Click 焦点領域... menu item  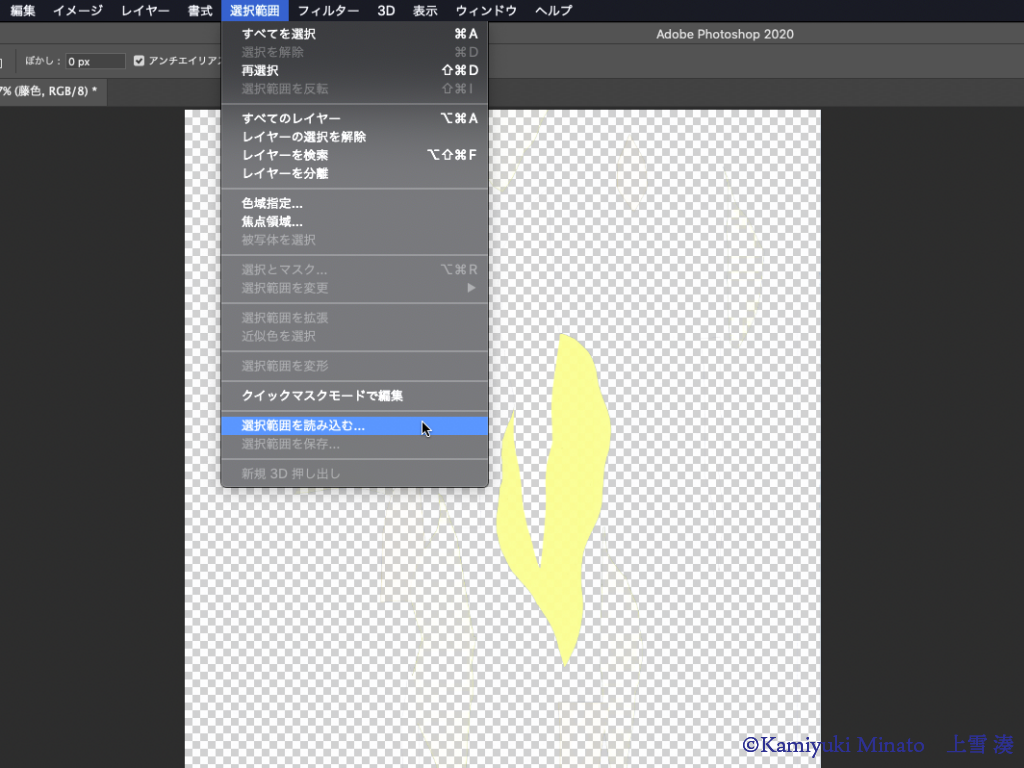(x=272, y=222)
